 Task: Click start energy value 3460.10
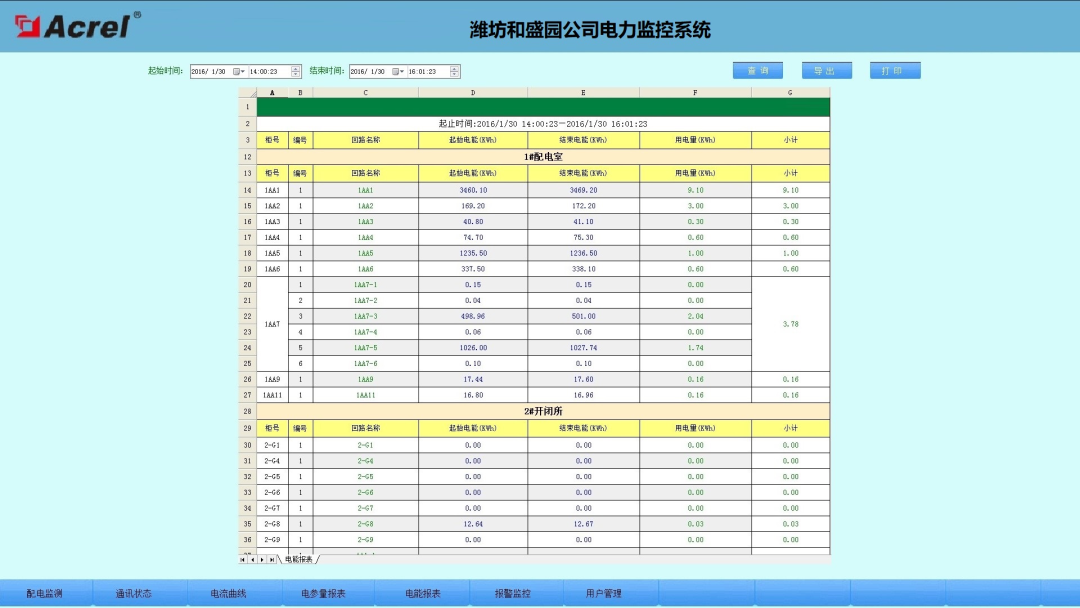point(472,190)
